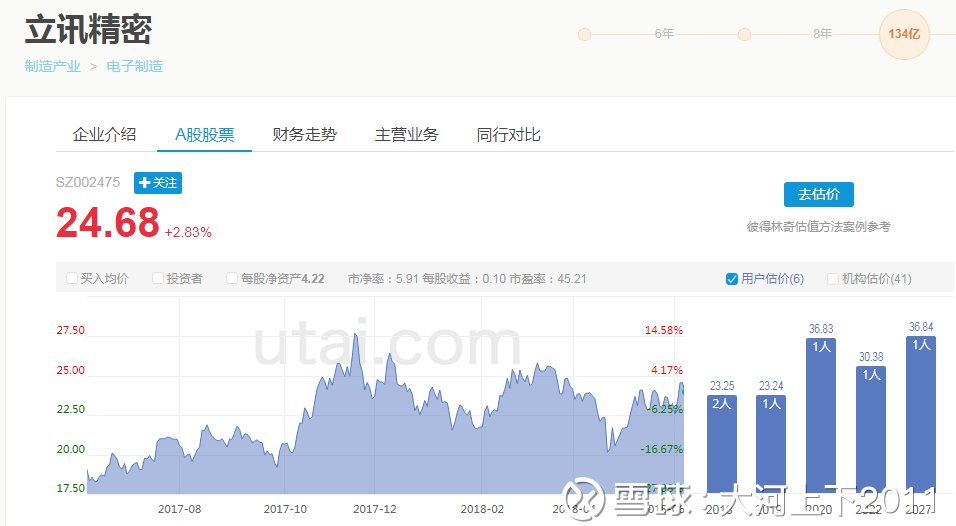Click the stock code SZ002475
Screen dimensions: 956x526
coord(88,182)
